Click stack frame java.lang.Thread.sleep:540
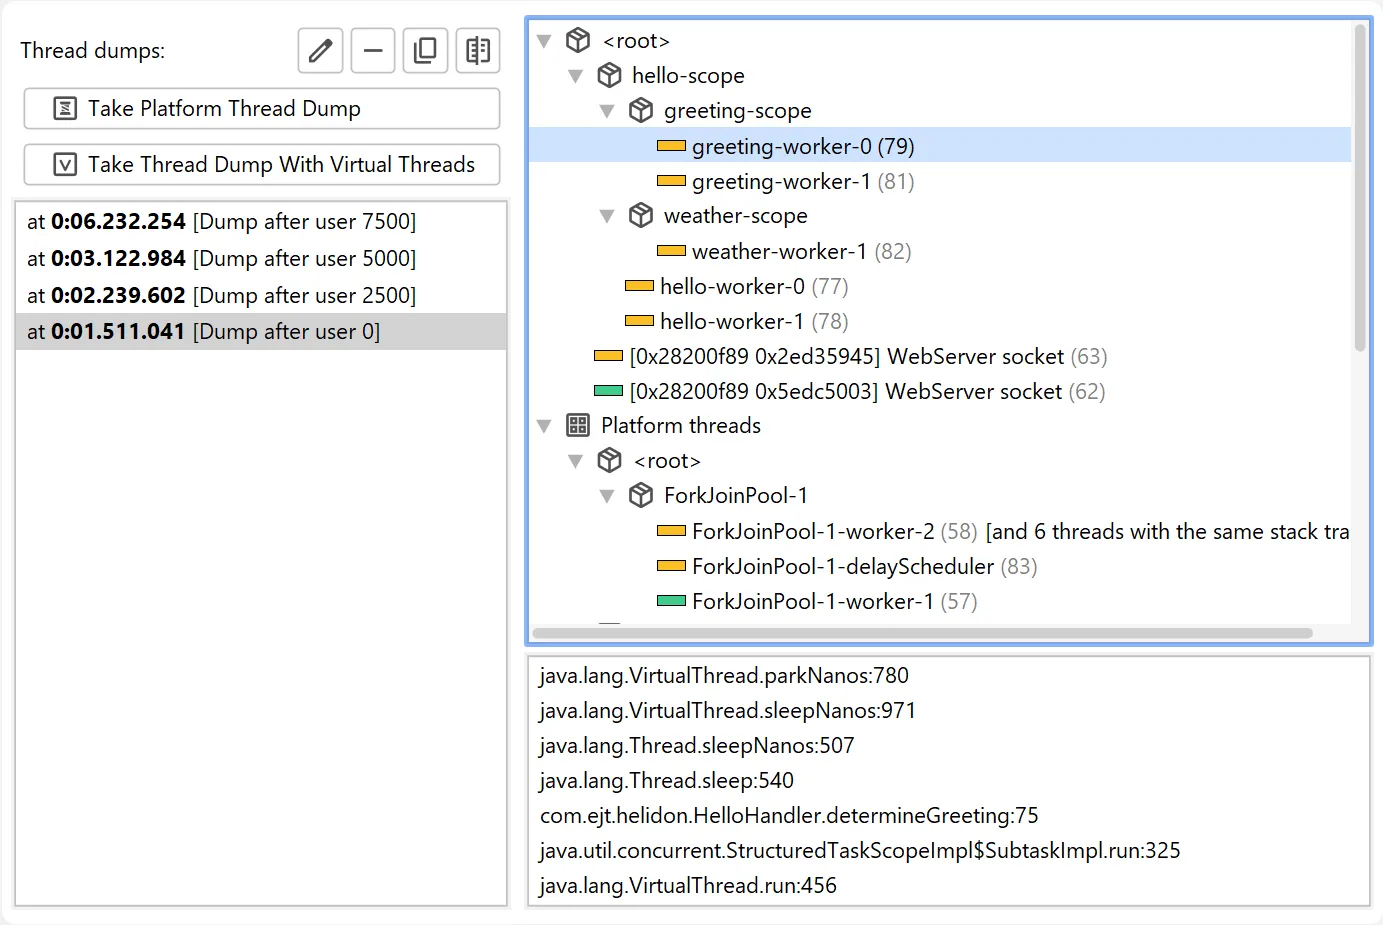 point(666,781)
